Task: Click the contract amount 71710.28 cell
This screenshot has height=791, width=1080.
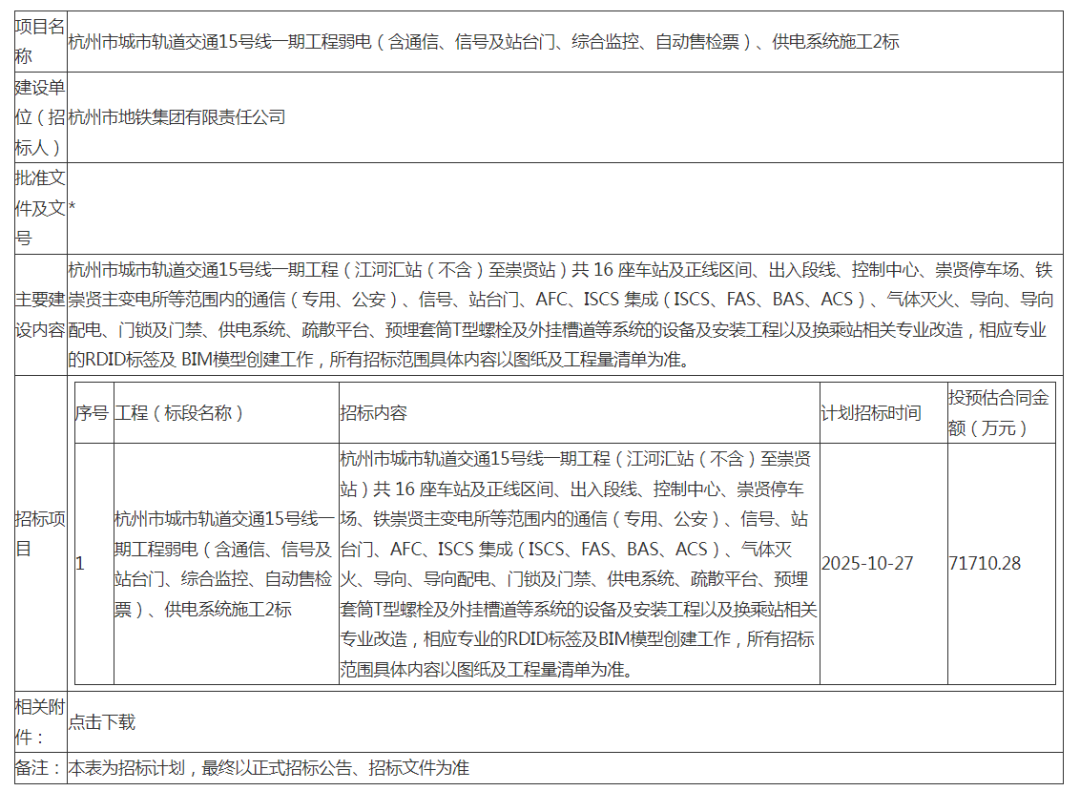Action: [x=985, y=563]
